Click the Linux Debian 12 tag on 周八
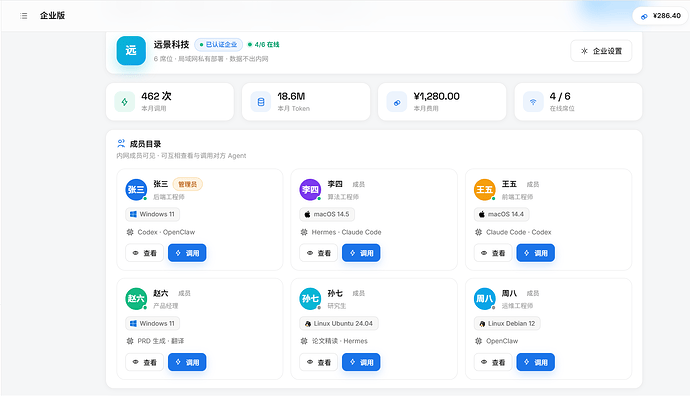 coord(507,323)
